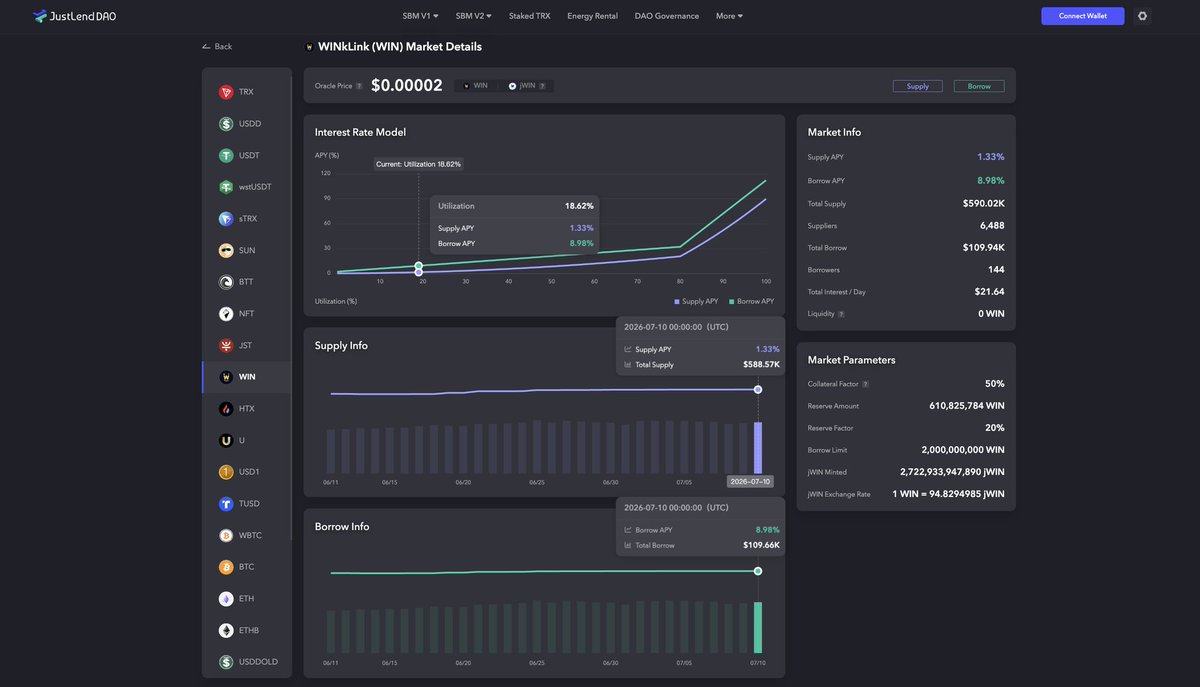Select the U token icon
Viewport: 1200px width, 687px height.
(x=226, y=440)
